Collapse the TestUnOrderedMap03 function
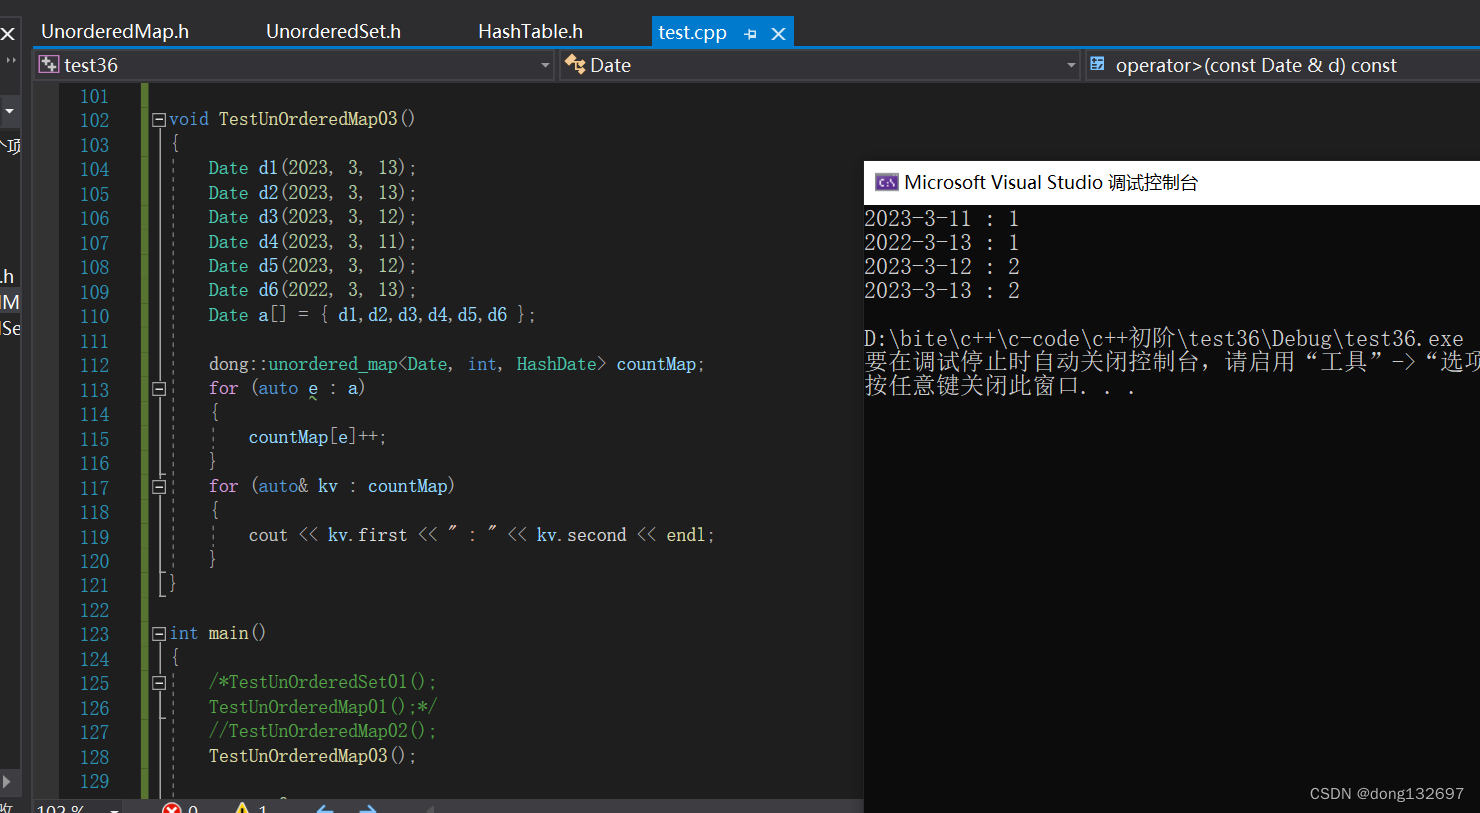Viewport: 1480px width, 813px height. 158,120
